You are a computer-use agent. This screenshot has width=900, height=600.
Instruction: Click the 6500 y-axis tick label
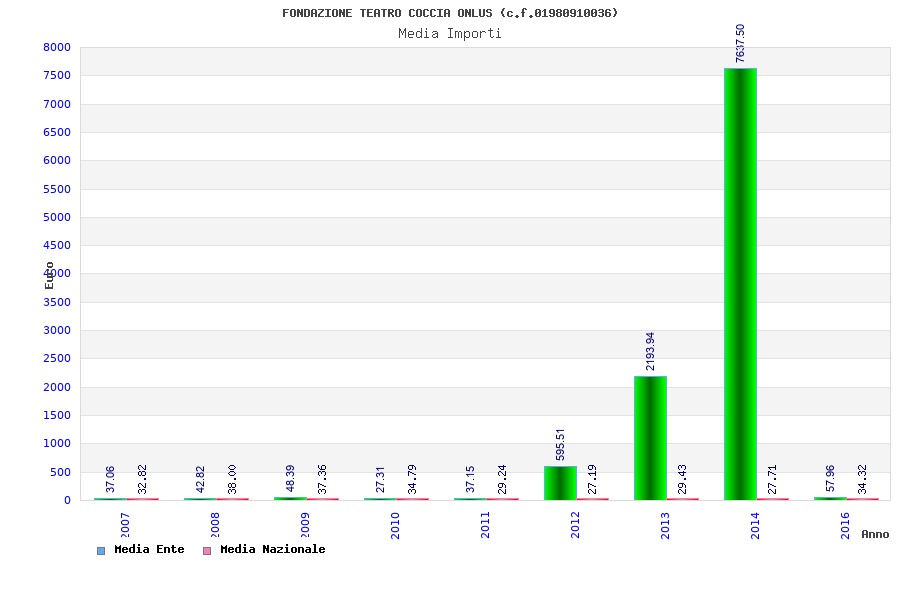[57, 133]
